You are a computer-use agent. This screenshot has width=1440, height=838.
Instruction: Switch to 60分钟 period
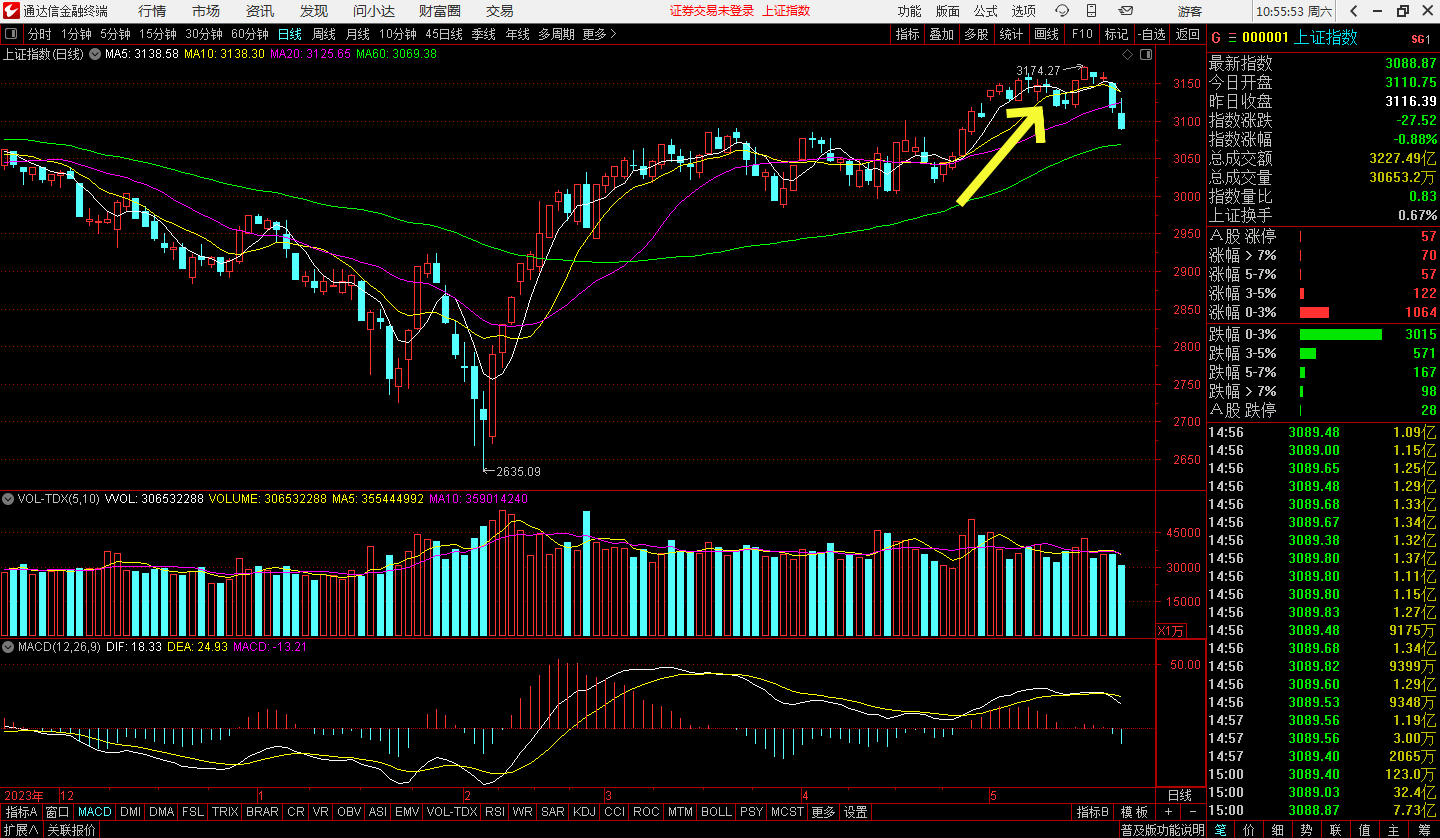(249, 34)
